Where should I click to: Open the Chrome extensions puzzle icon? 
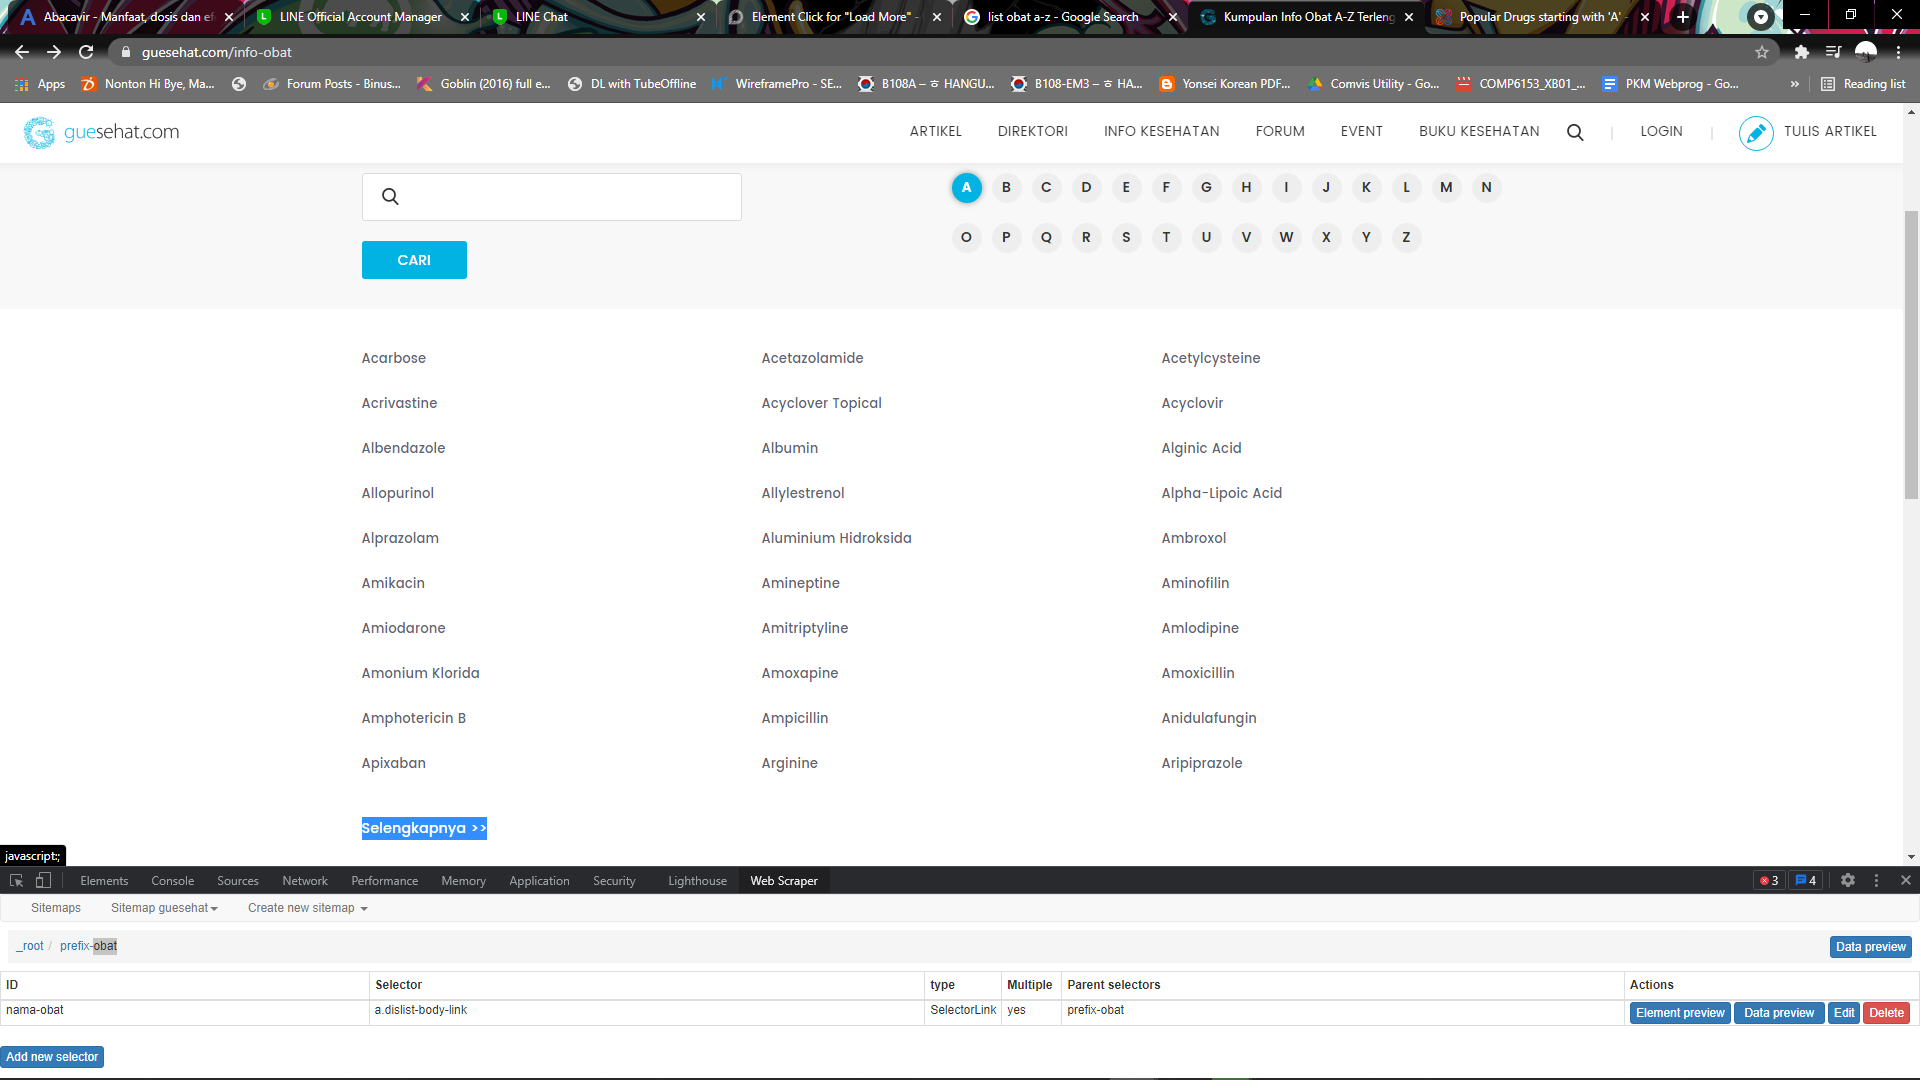(x=1801, y=52)
